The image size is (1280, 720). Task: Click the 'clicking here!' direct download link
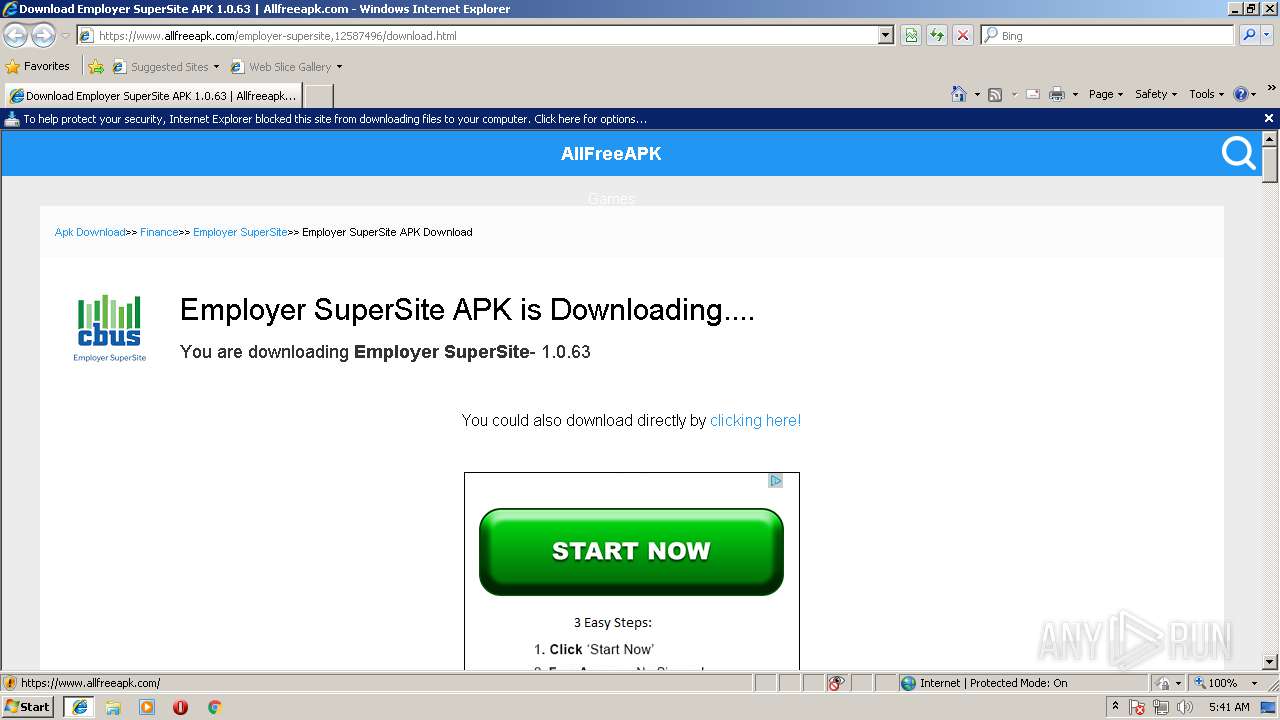tap(755, 421)
